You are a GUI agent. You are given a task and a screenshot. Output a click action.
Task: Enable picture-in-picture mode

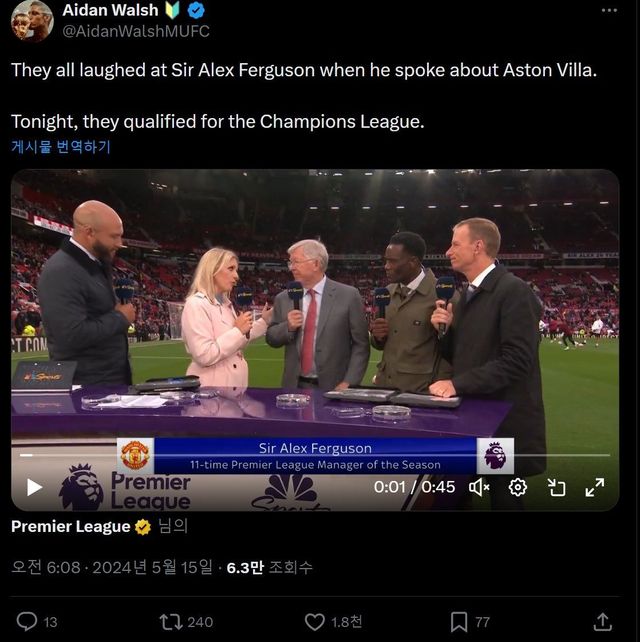(556, 487)
